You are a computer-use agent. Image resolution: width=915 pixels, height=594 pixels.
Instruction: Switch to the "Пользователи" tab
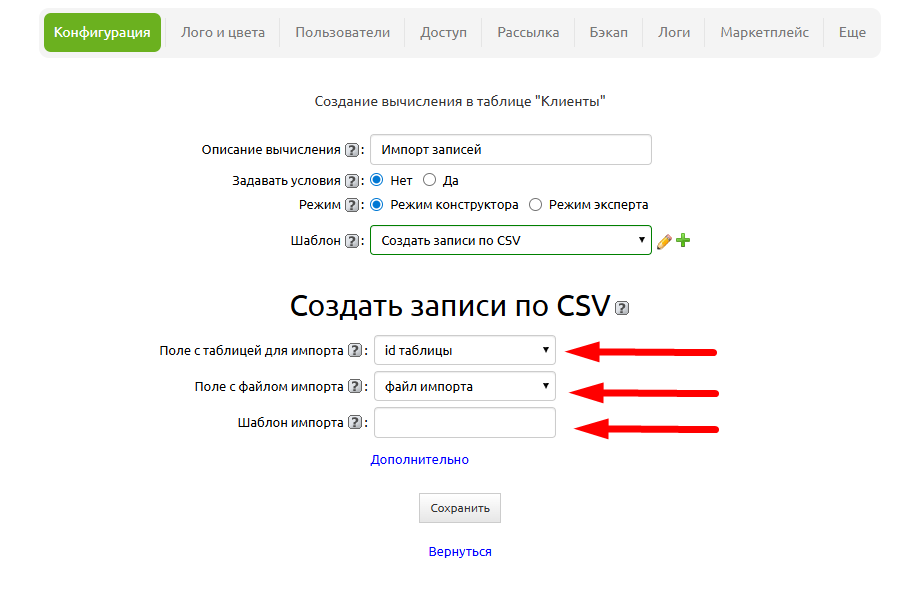tap(342, 33)
